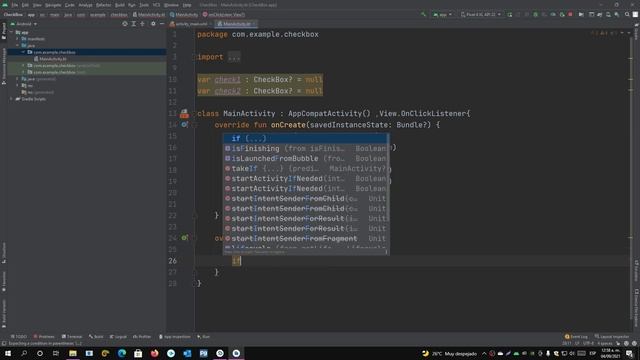Open the Navigate menu

(x=53, y=5)
